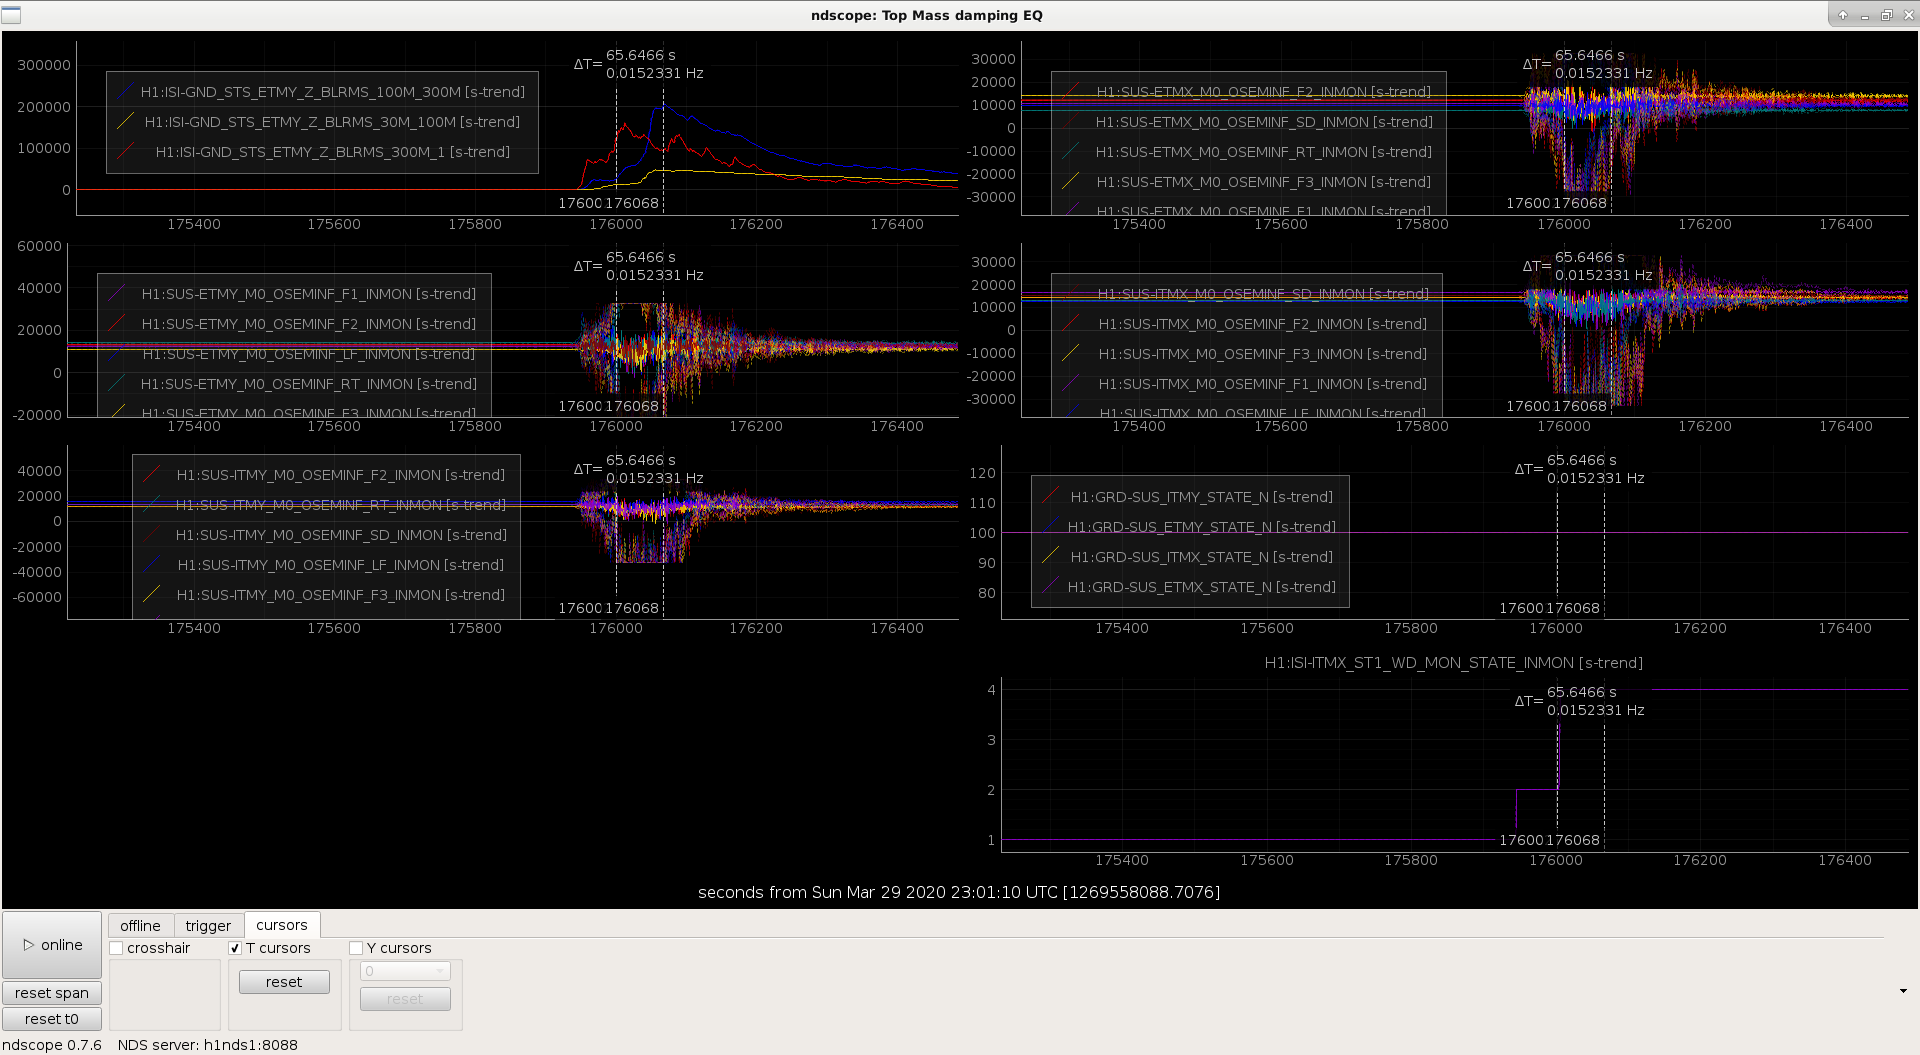The height and width of the screenshot is (1055, 1920).
Task: Click the 0.0152331 Hz label in the SUS-ITMY plot
Action: pos(655,478)
